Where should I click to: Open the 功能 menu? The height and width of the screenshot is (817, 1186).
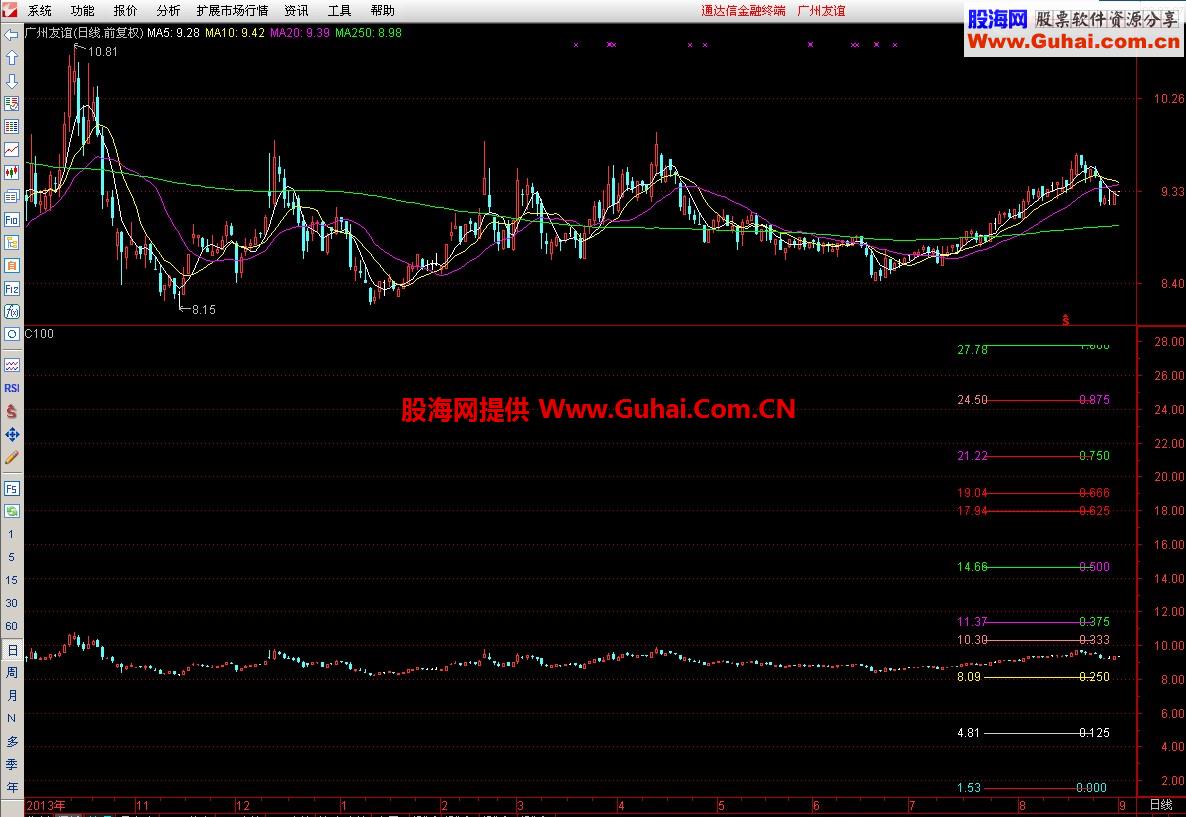[82, 11]
